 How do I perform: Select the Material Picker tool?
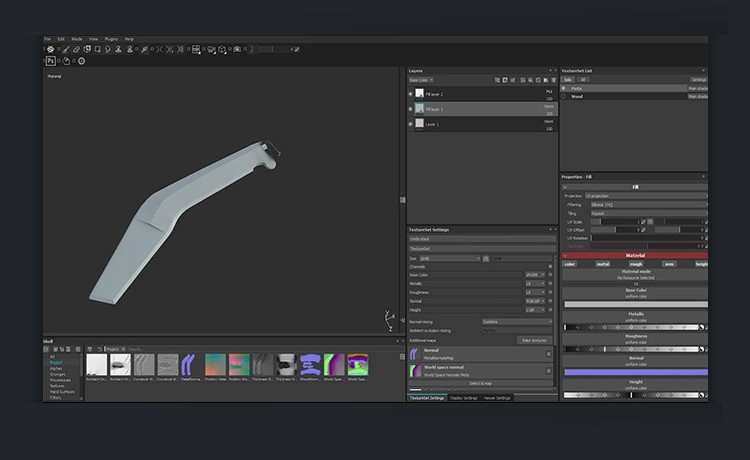click(144, 49)
